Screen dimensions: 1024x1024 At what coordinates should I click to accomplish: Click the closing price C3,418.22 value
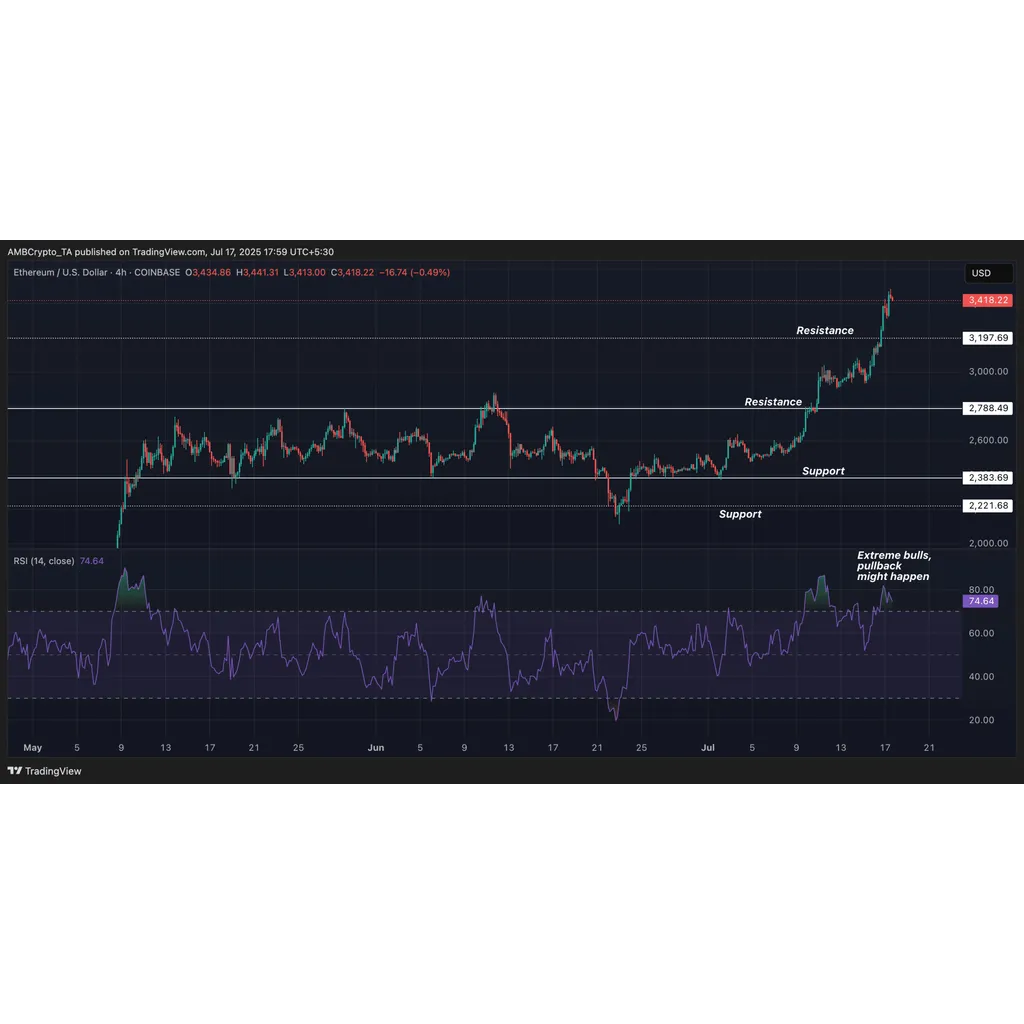(x=352, y=272)
